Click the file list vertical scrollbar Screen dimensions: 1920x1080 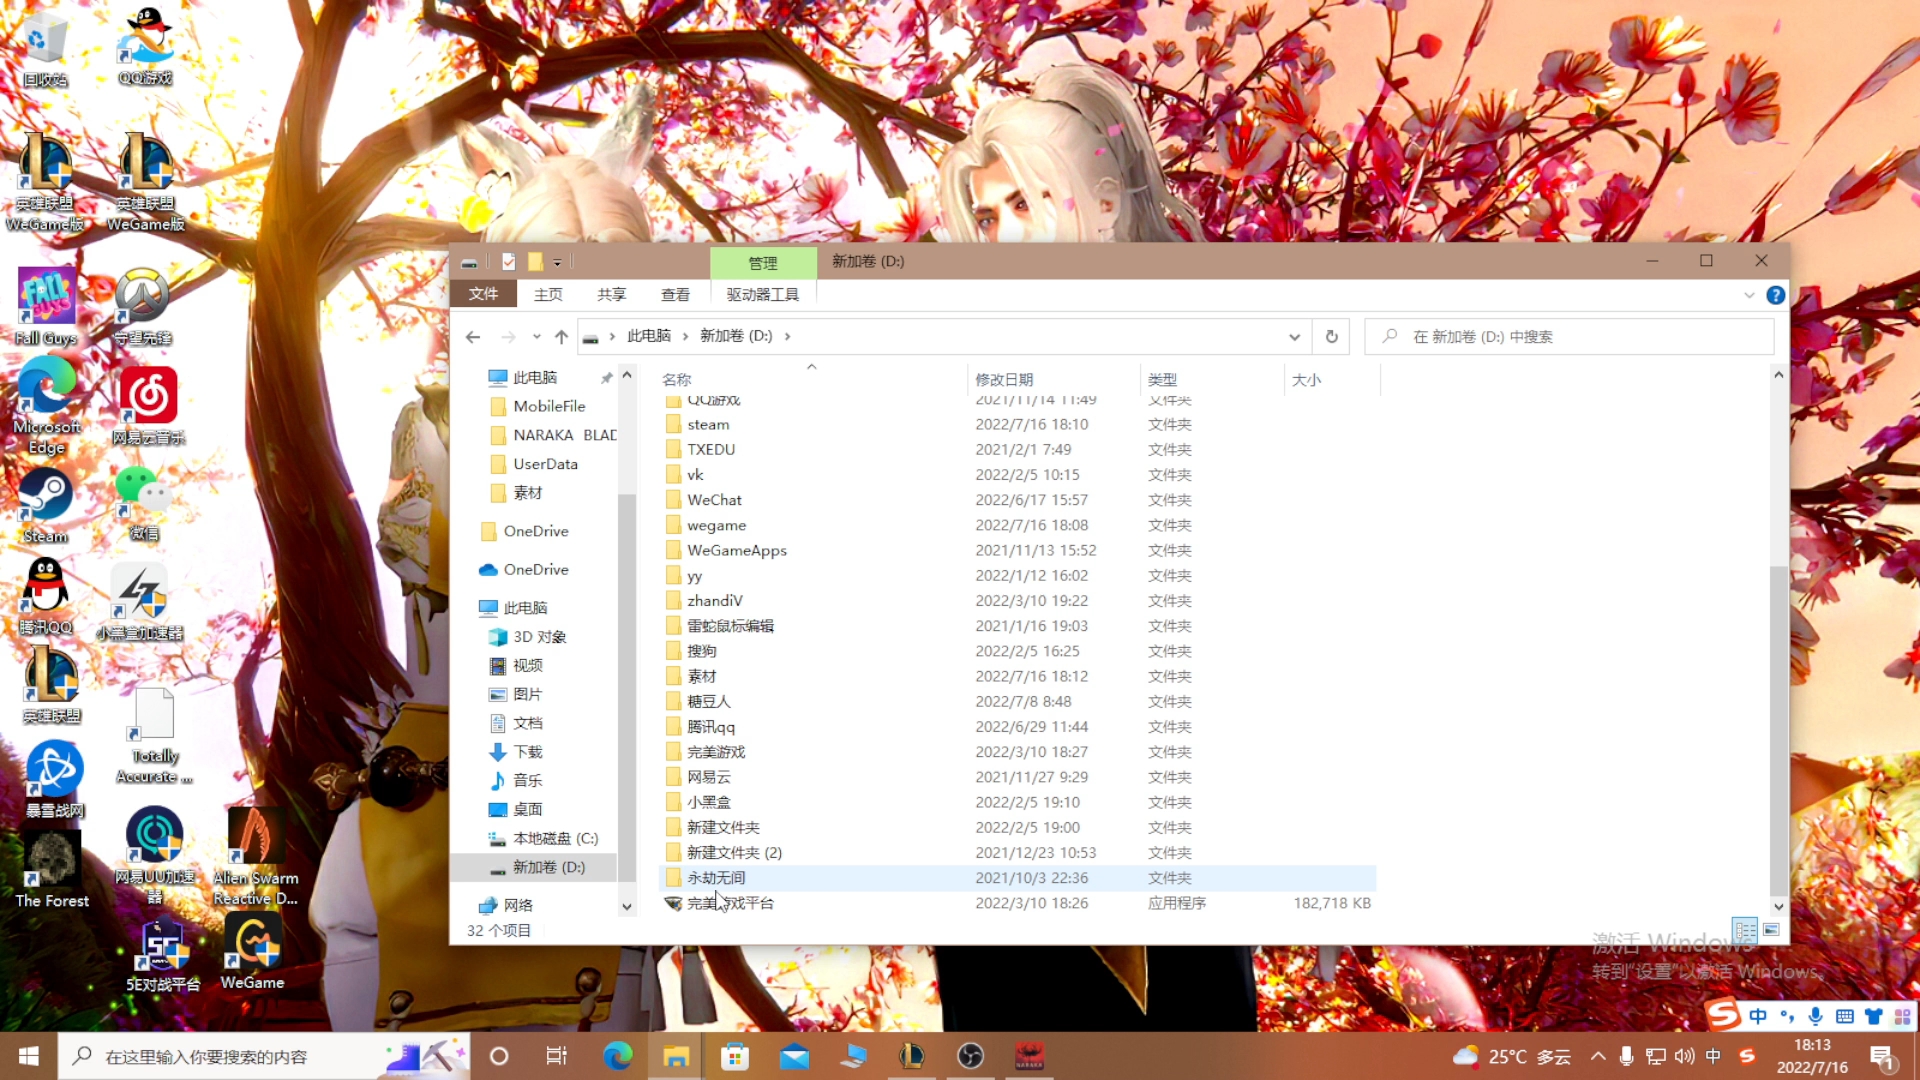[1778, 730]
